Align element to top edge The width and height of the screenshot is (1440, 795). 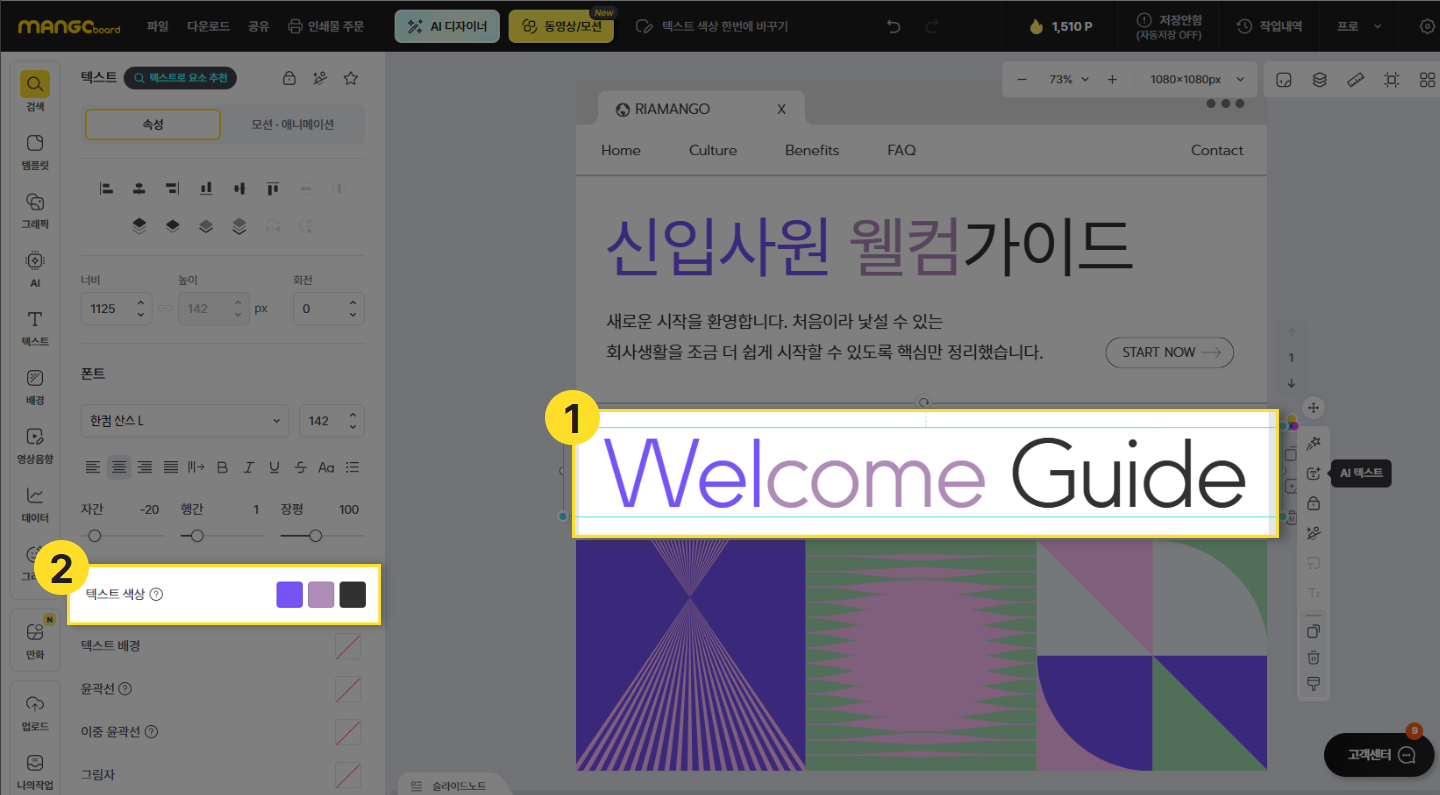click(x=272, y=188)
